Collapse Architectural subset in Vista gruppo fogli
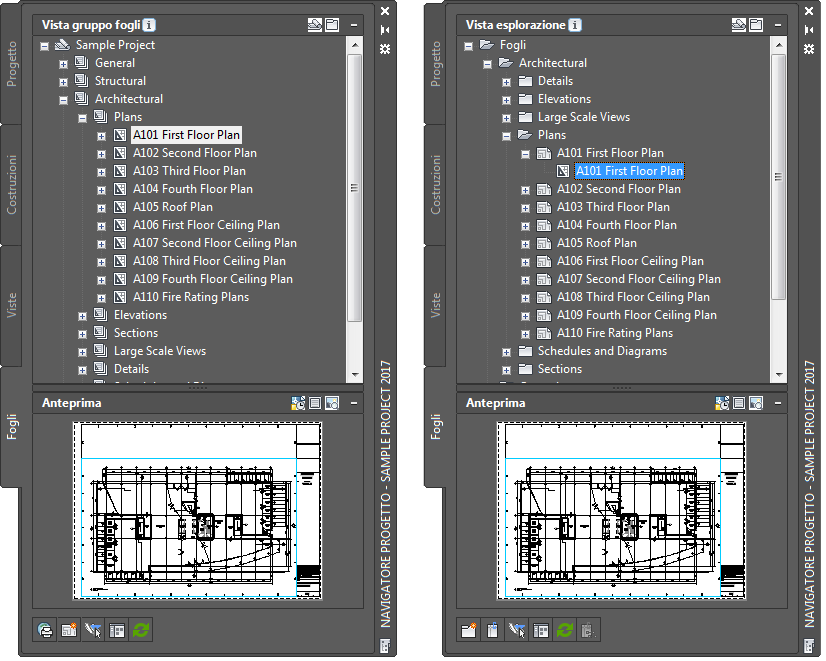The height and width of the screenshot is (661, 826). pyautogui.click(x=63, y=100)
